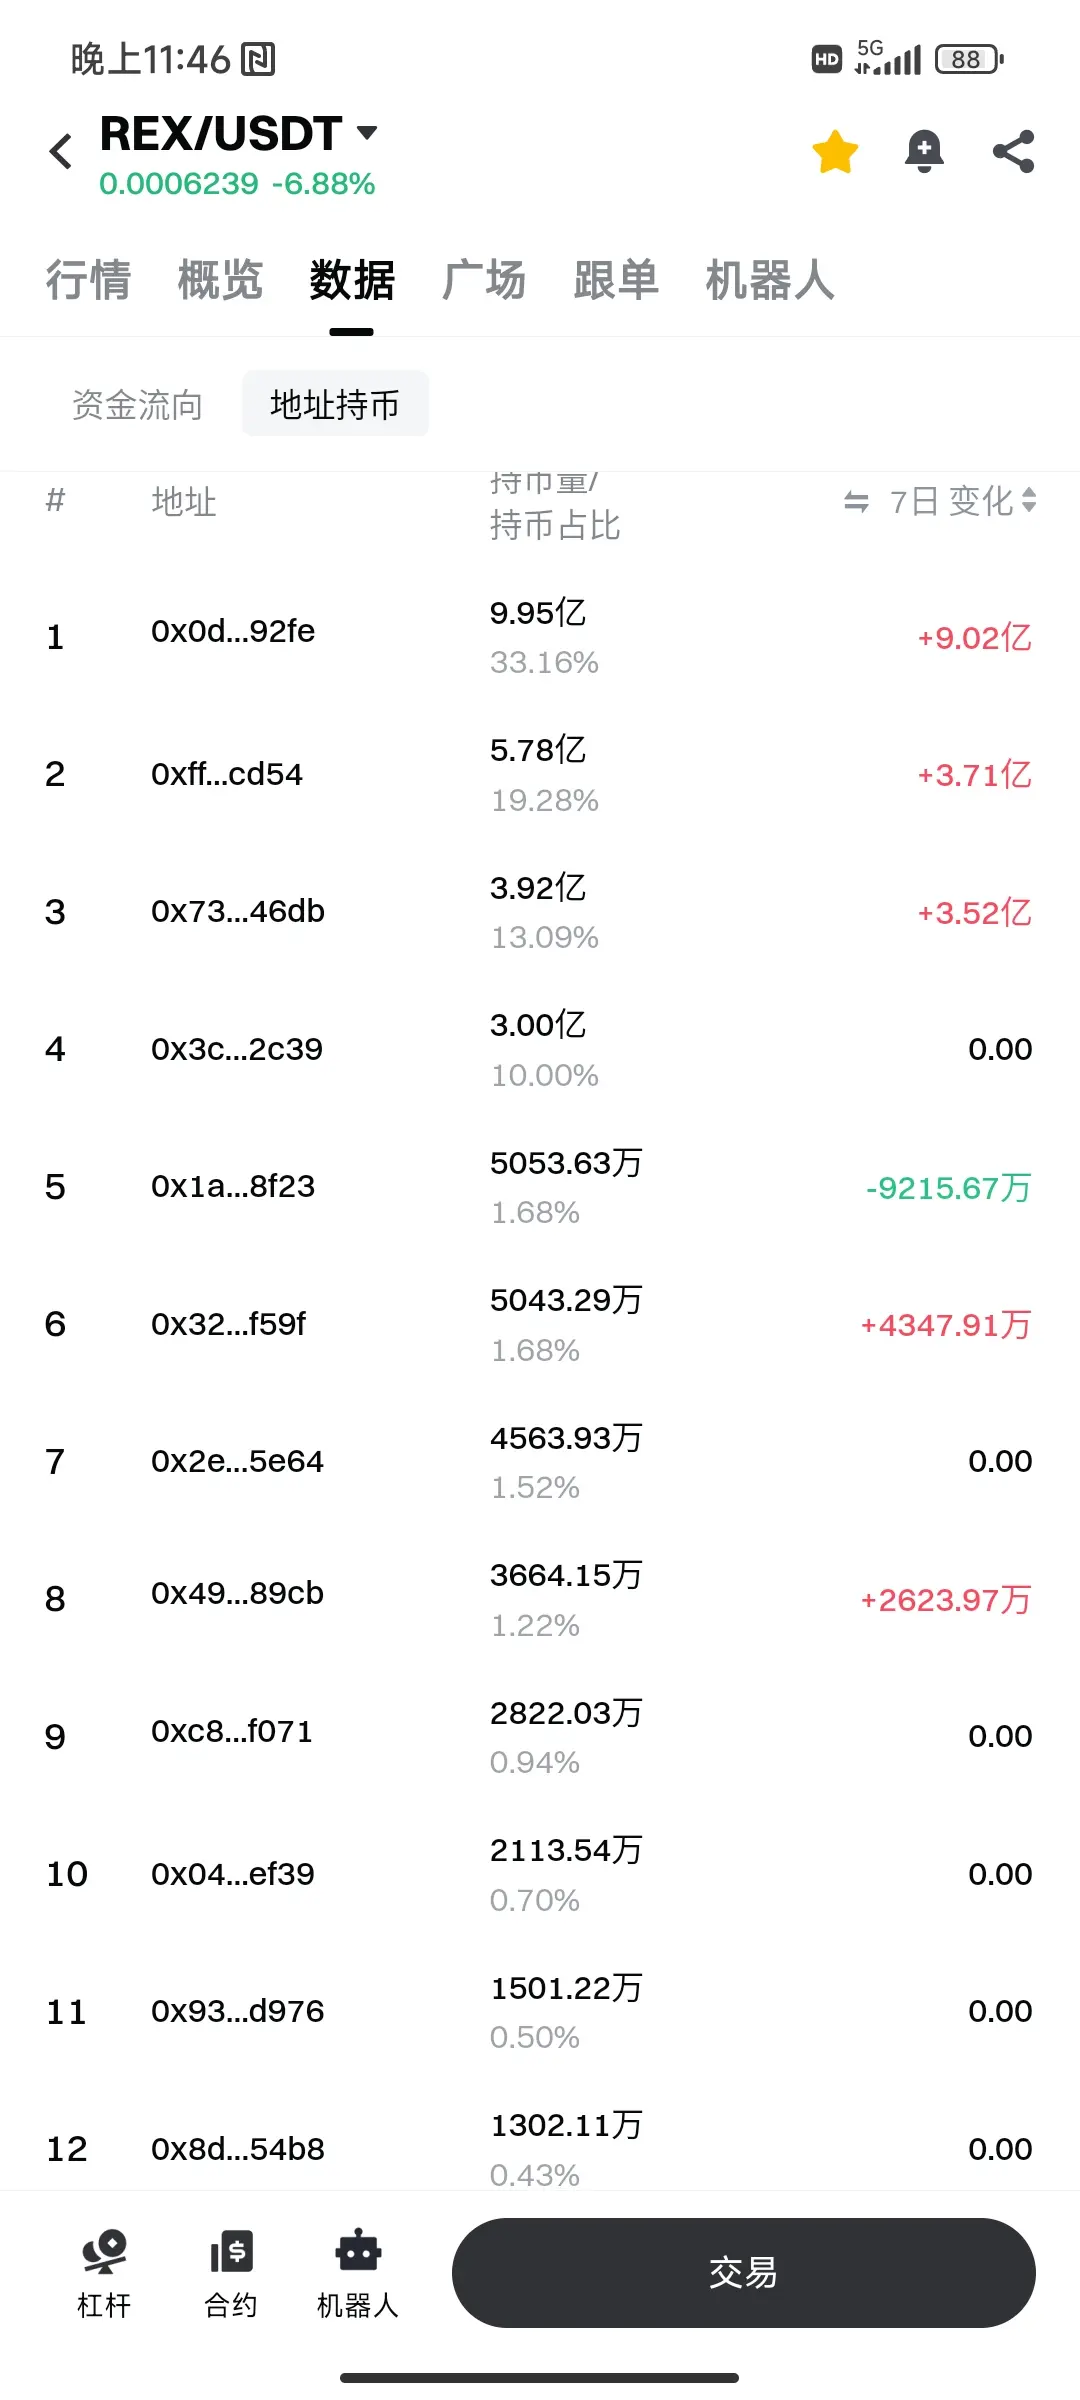Open the 广场 tab
Screen dimensions: 1080x2400
484,279
